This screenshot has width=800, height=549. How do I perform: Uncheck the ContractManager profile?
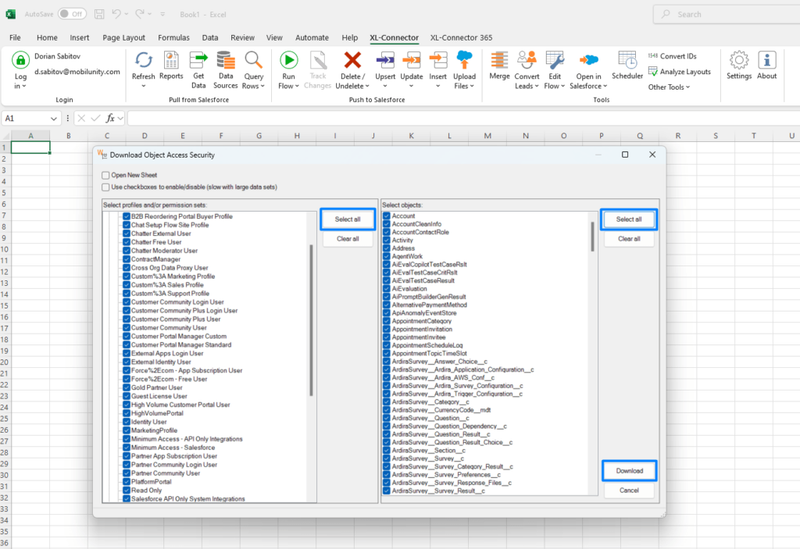[127, 259]
